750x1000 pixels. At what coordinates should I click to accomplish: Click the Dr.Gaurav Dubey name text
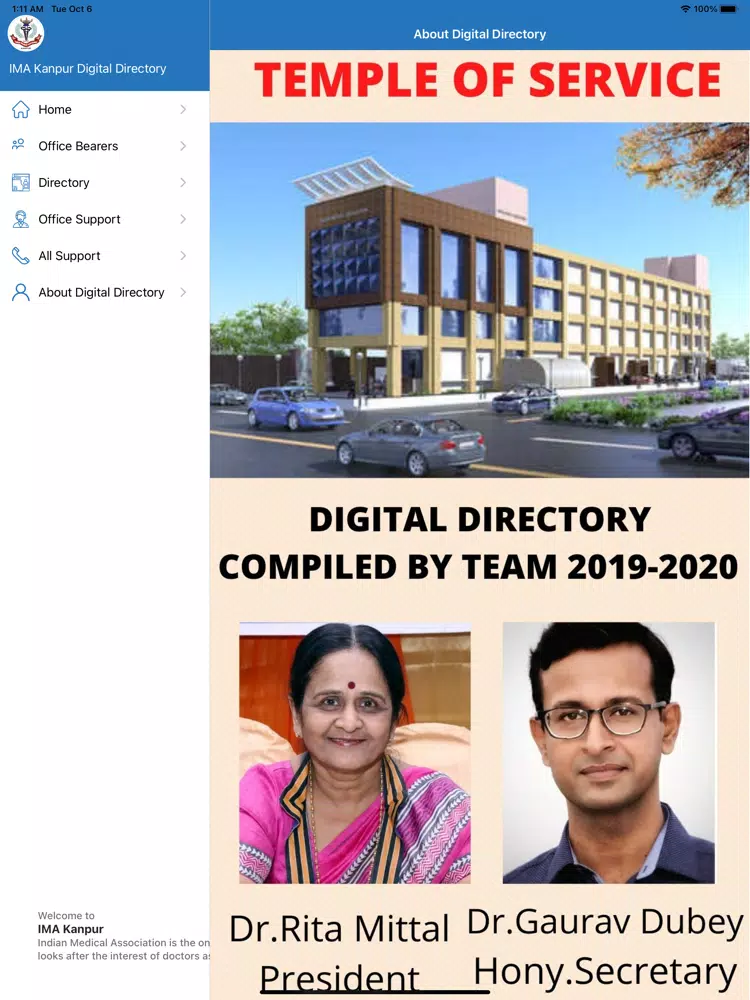(x=605, y=923)
